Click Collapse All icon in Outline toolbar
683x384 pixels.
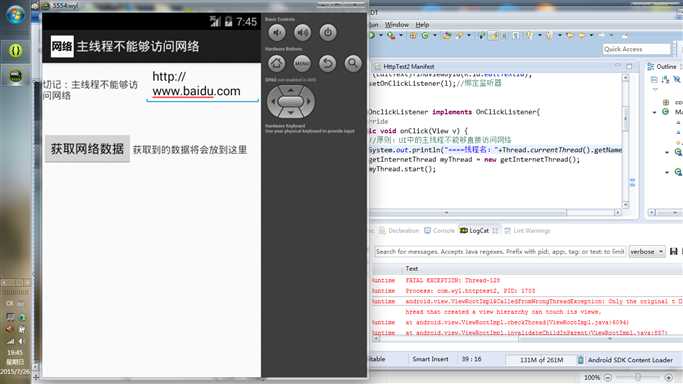(654, 79)
